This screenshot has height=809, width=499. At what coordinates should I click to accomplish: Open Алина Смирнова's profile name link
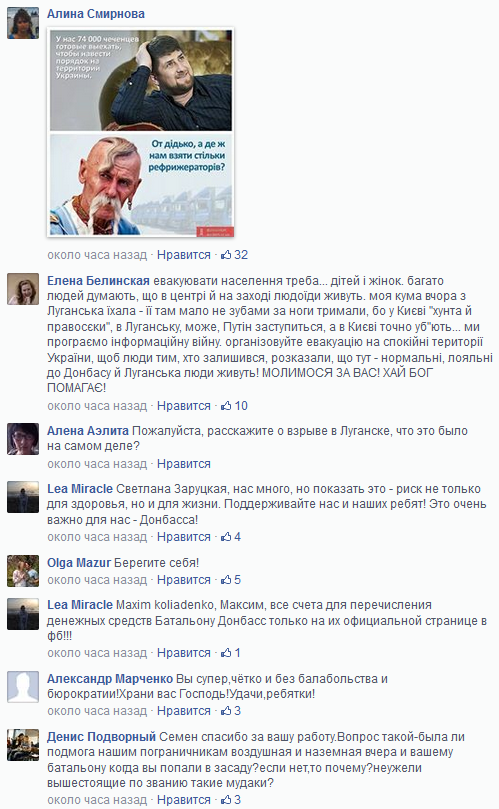click(96, 14)
